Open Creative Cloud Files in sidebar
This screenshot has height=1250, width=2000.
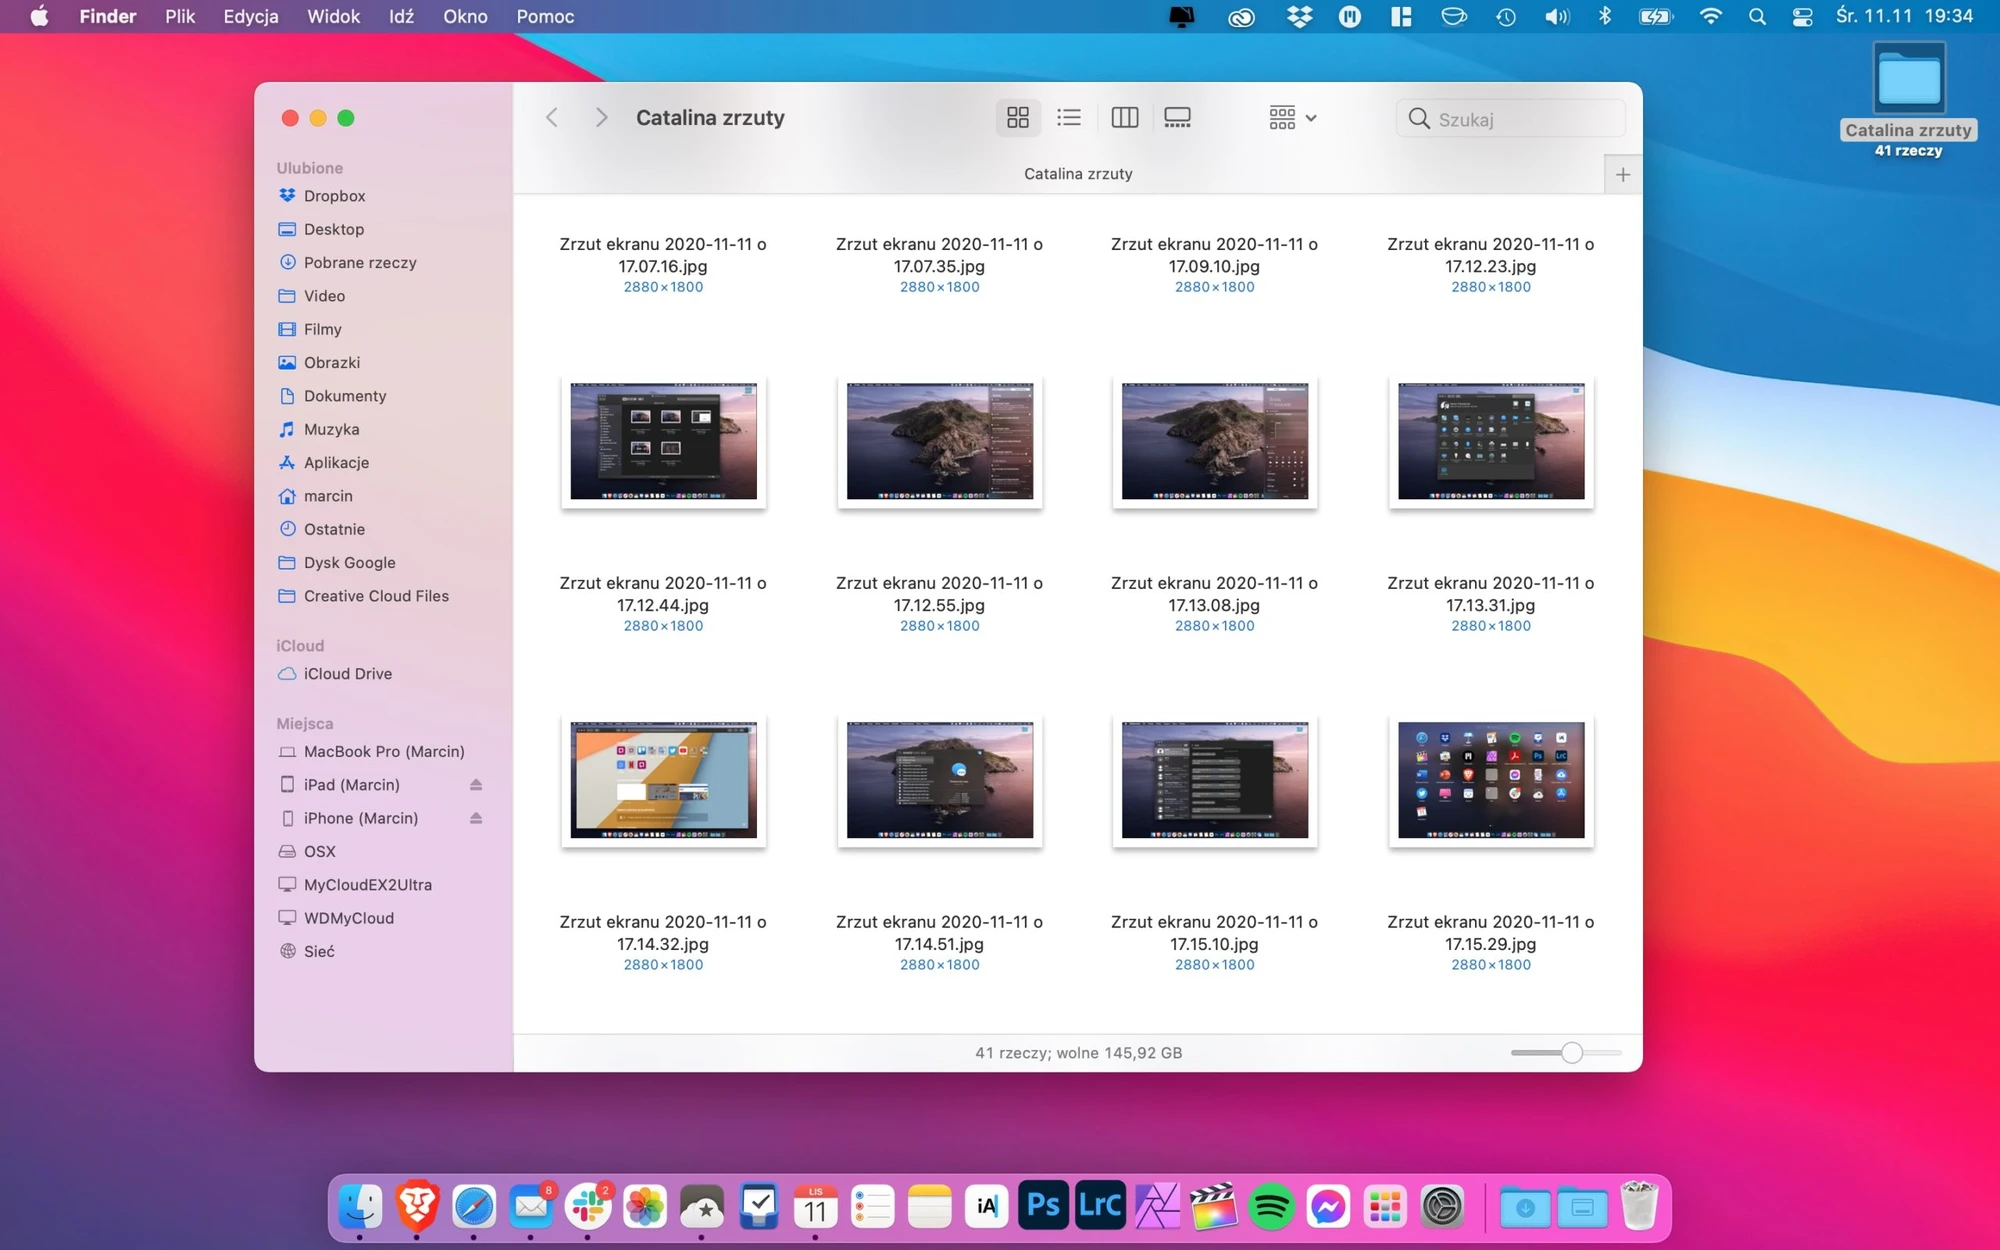(x=376, y=596)
